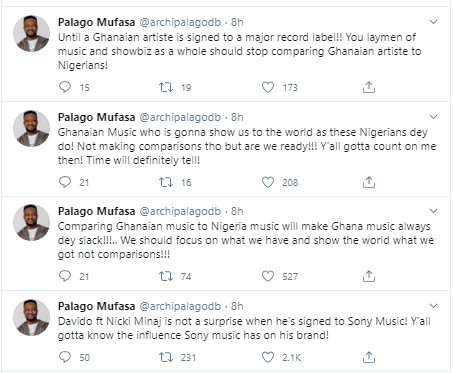Retweet the tweet with 74 retweets

point(166,276)
